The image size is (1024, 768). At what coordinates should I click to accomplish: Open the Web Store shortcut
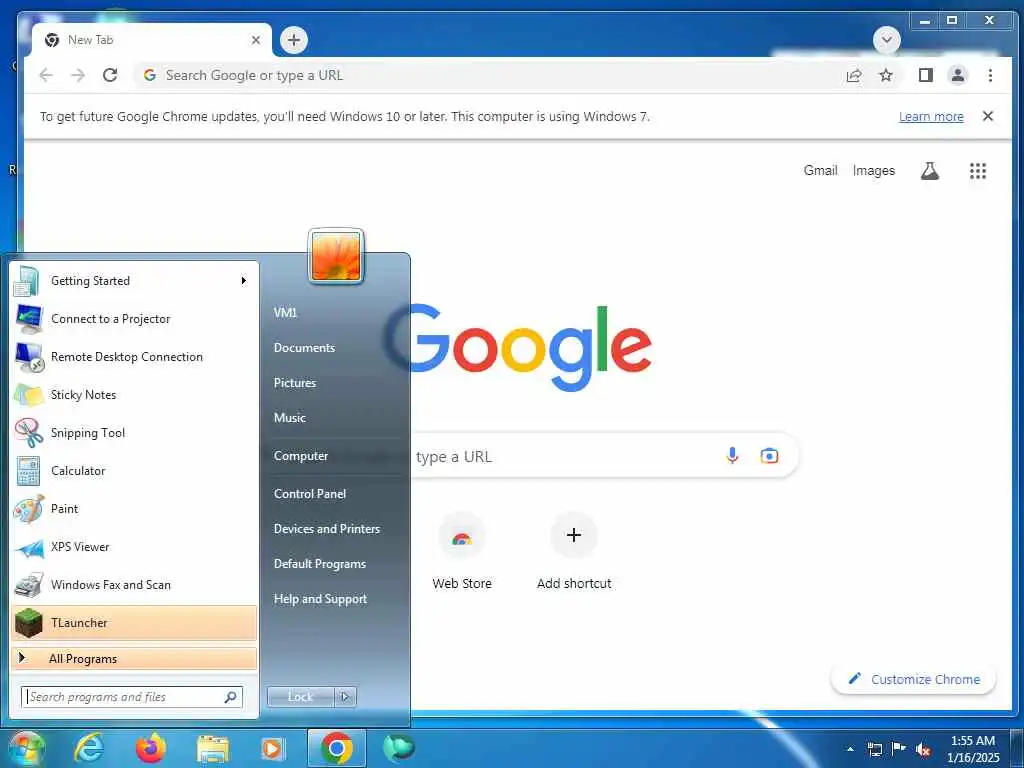(462, 552)
